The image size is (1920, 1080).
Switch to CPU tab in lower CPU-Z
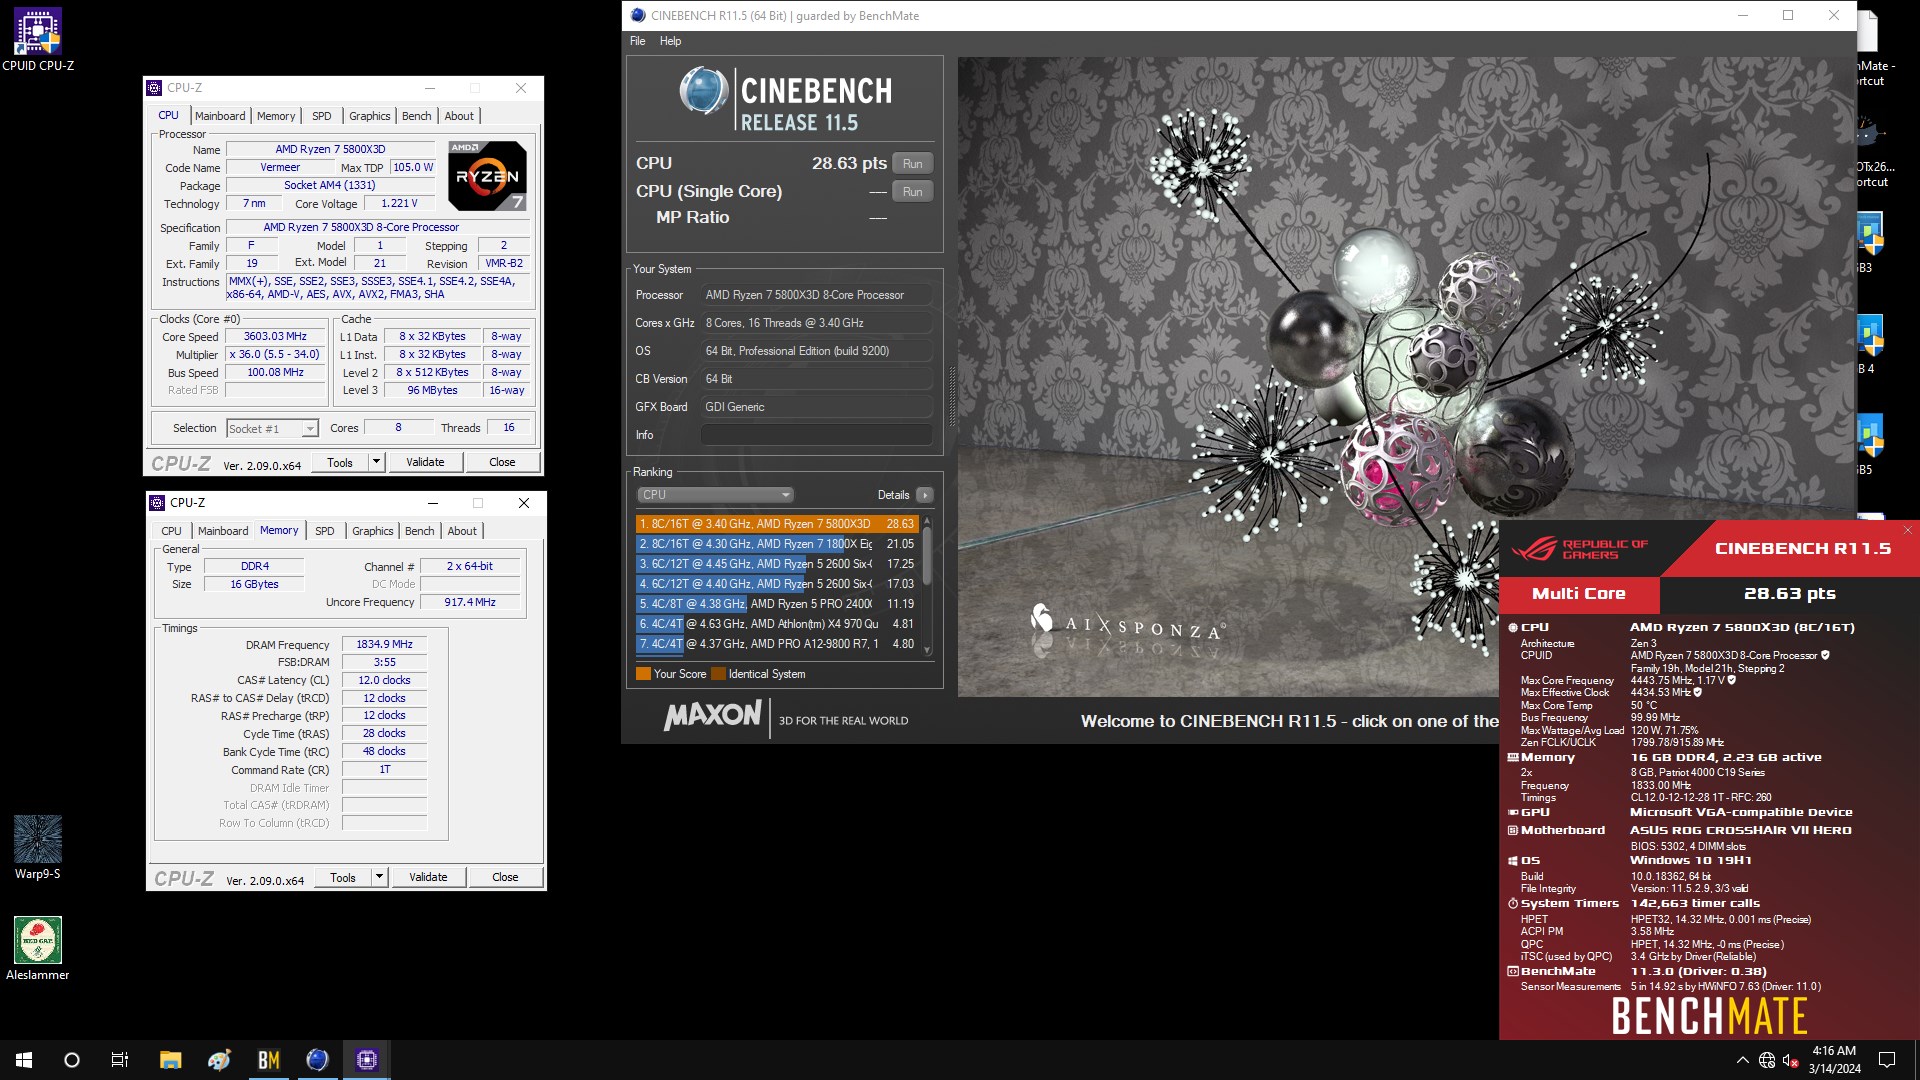pyautogui.click(x=172, y=531)
